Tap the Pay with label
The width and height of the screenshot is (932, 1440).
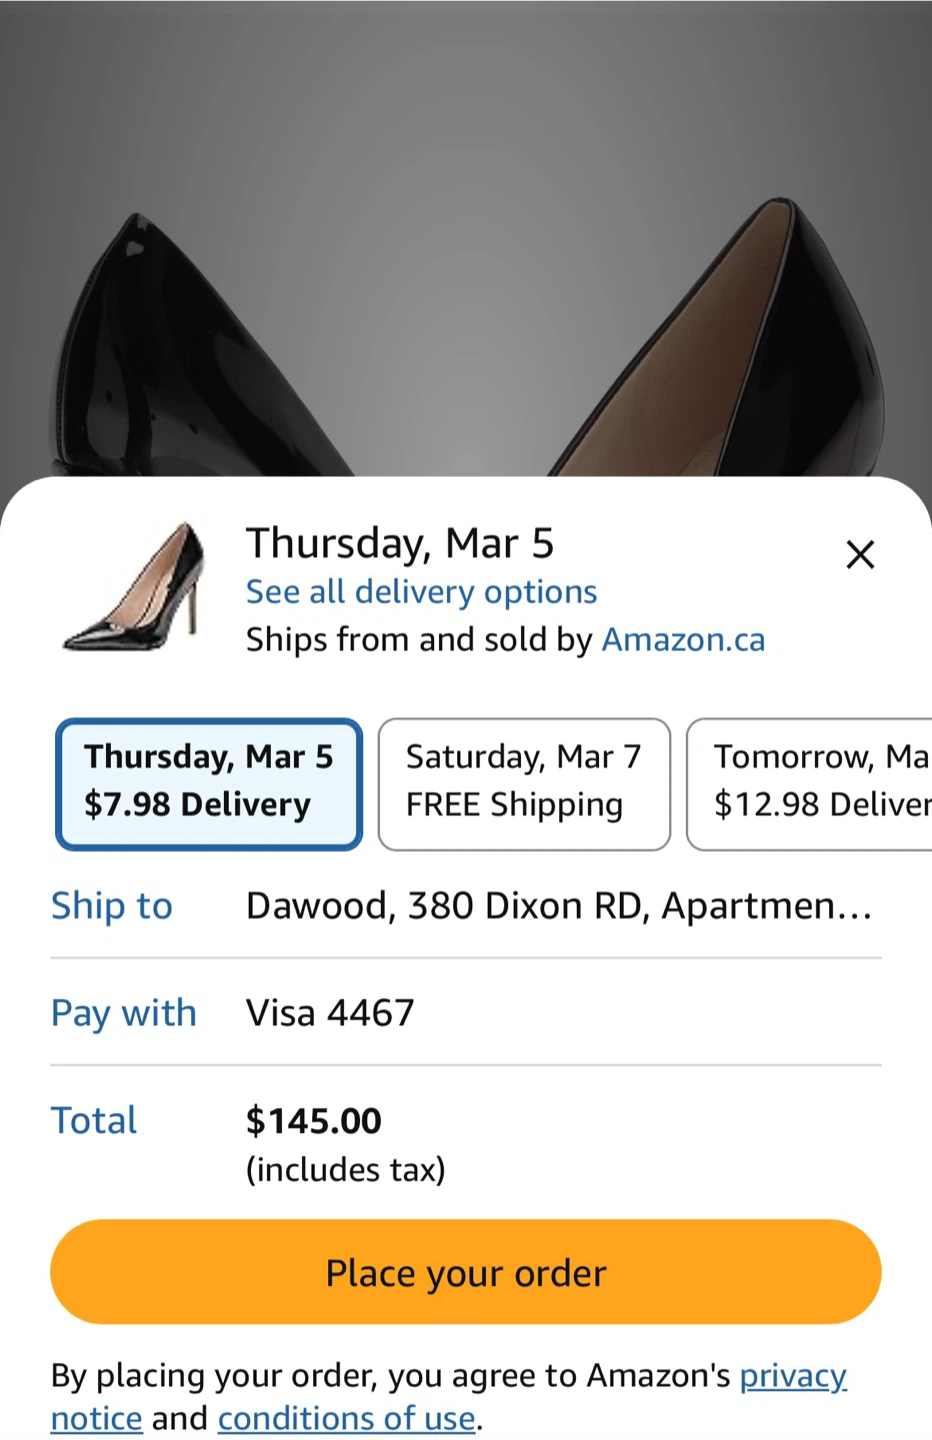[x=124, y=1013]
